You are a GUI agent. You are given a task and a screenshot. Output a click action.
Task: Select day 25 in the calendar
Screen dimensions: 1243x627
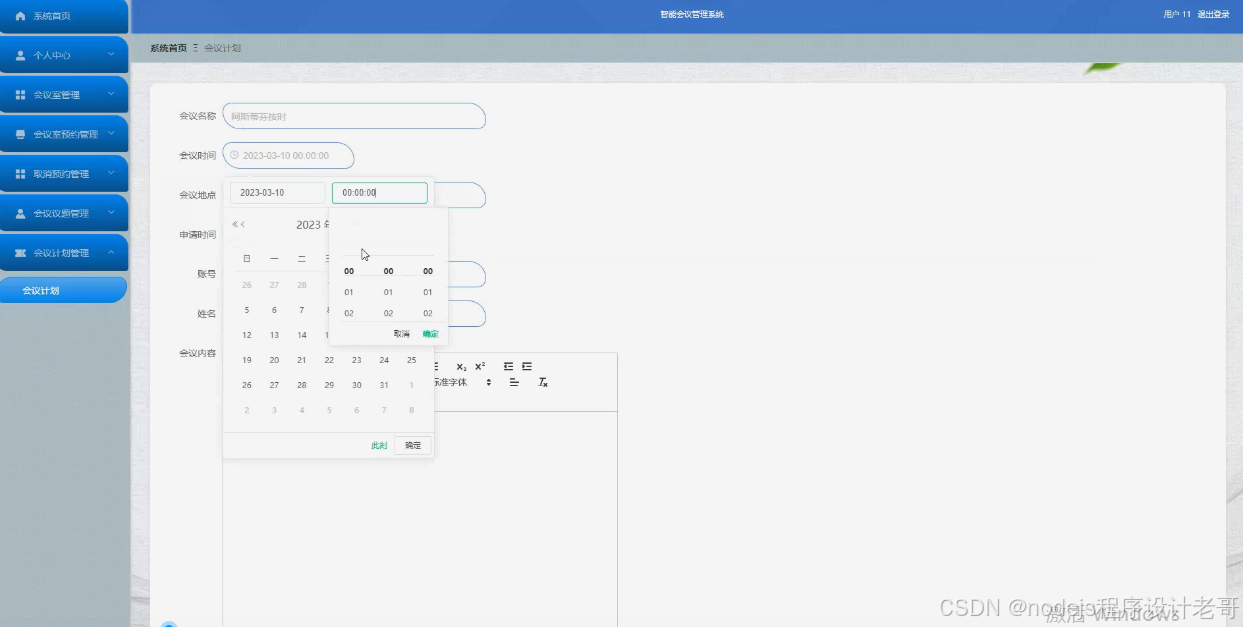tap(412, 360)
